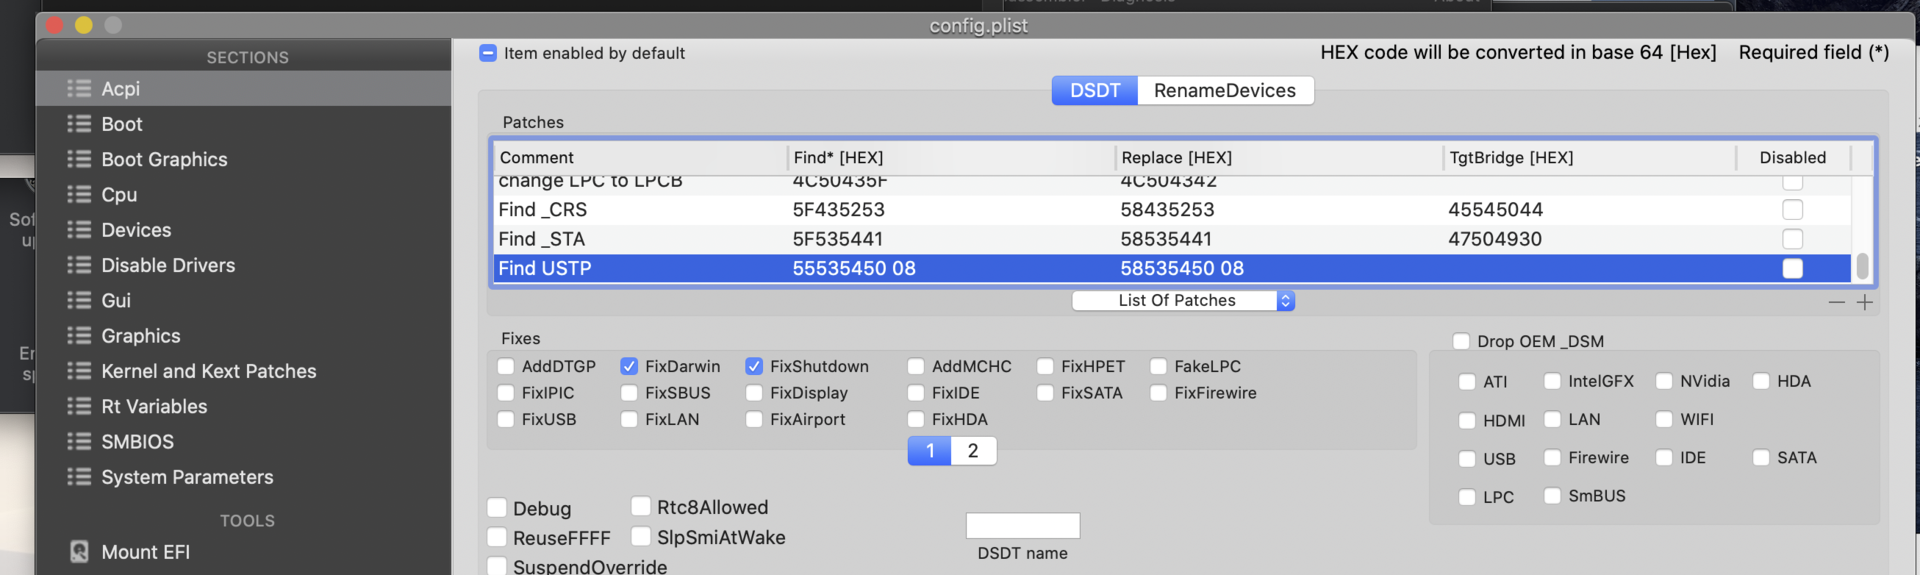1920x575 pixels.
Task: Tick the FixDisplay checkbox
Action: 754,393
